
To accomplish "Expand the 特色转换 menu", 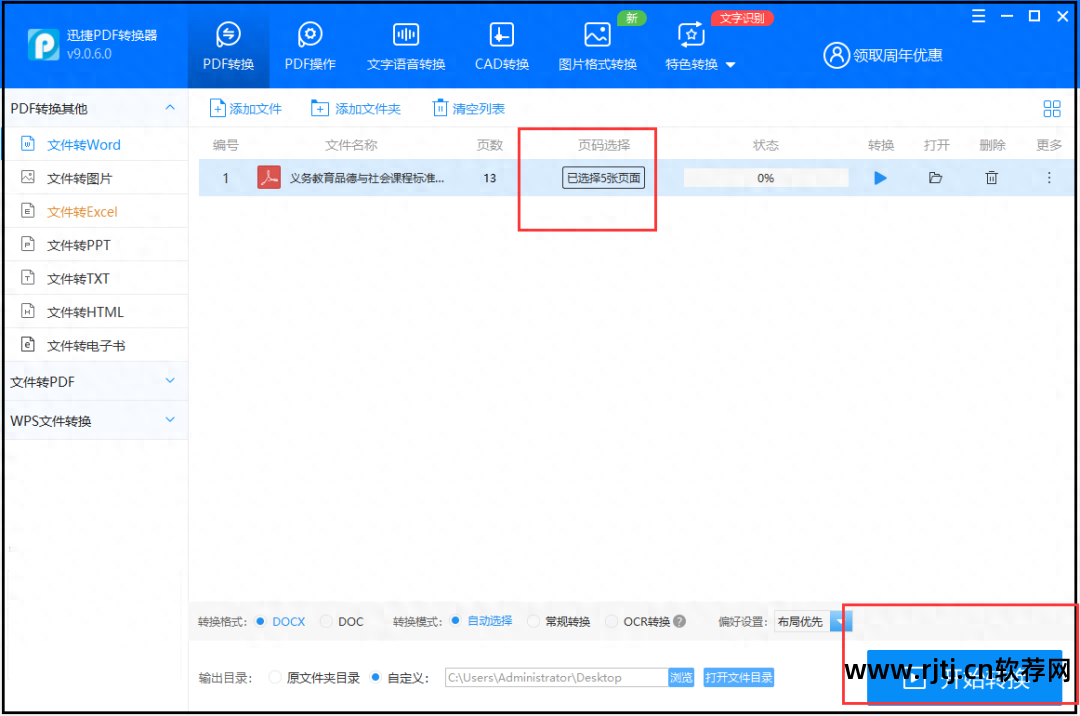I will 692,45.
